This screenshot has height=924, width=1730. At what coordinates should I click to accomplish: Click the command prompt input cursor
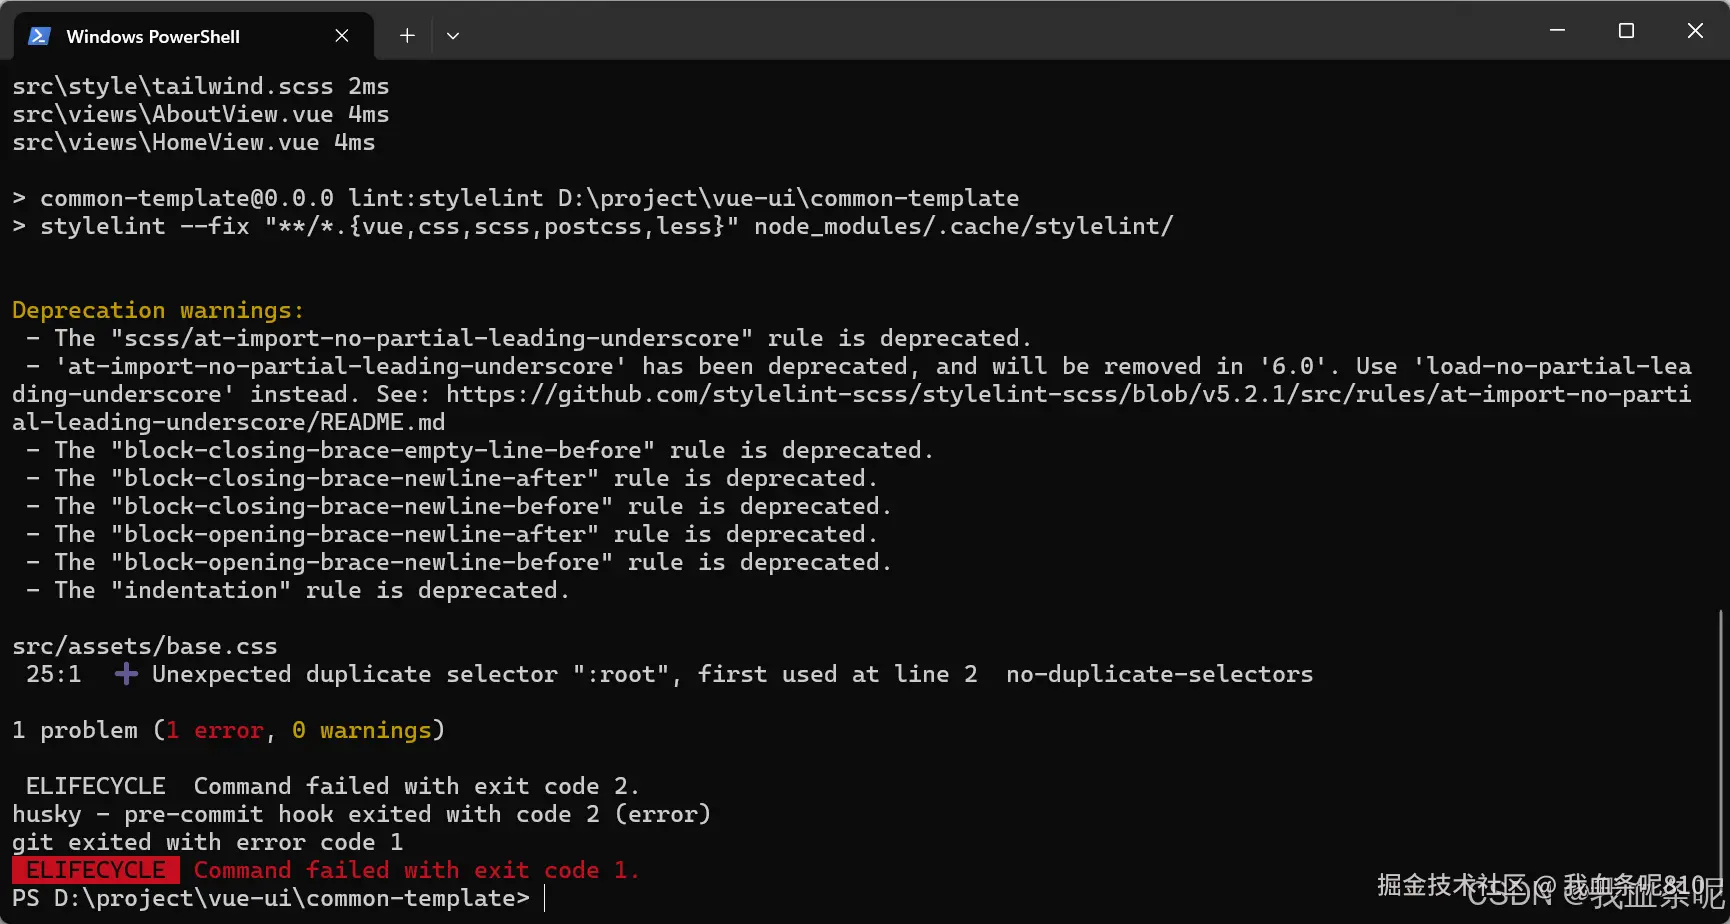[x=545, y=898]
